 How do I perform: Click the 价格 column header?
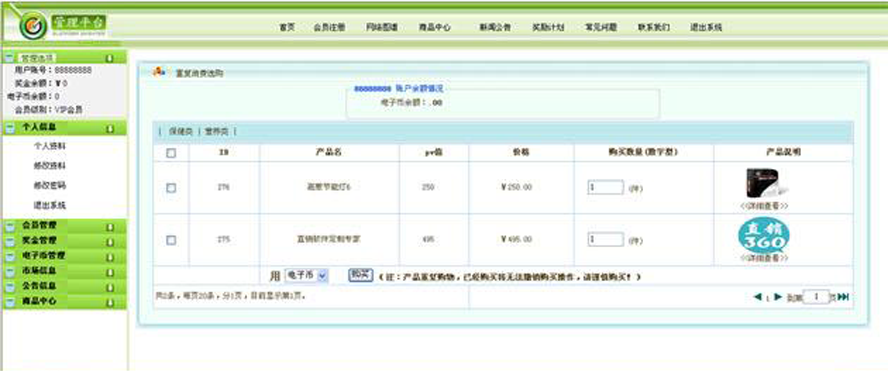(x=521, y=152)
